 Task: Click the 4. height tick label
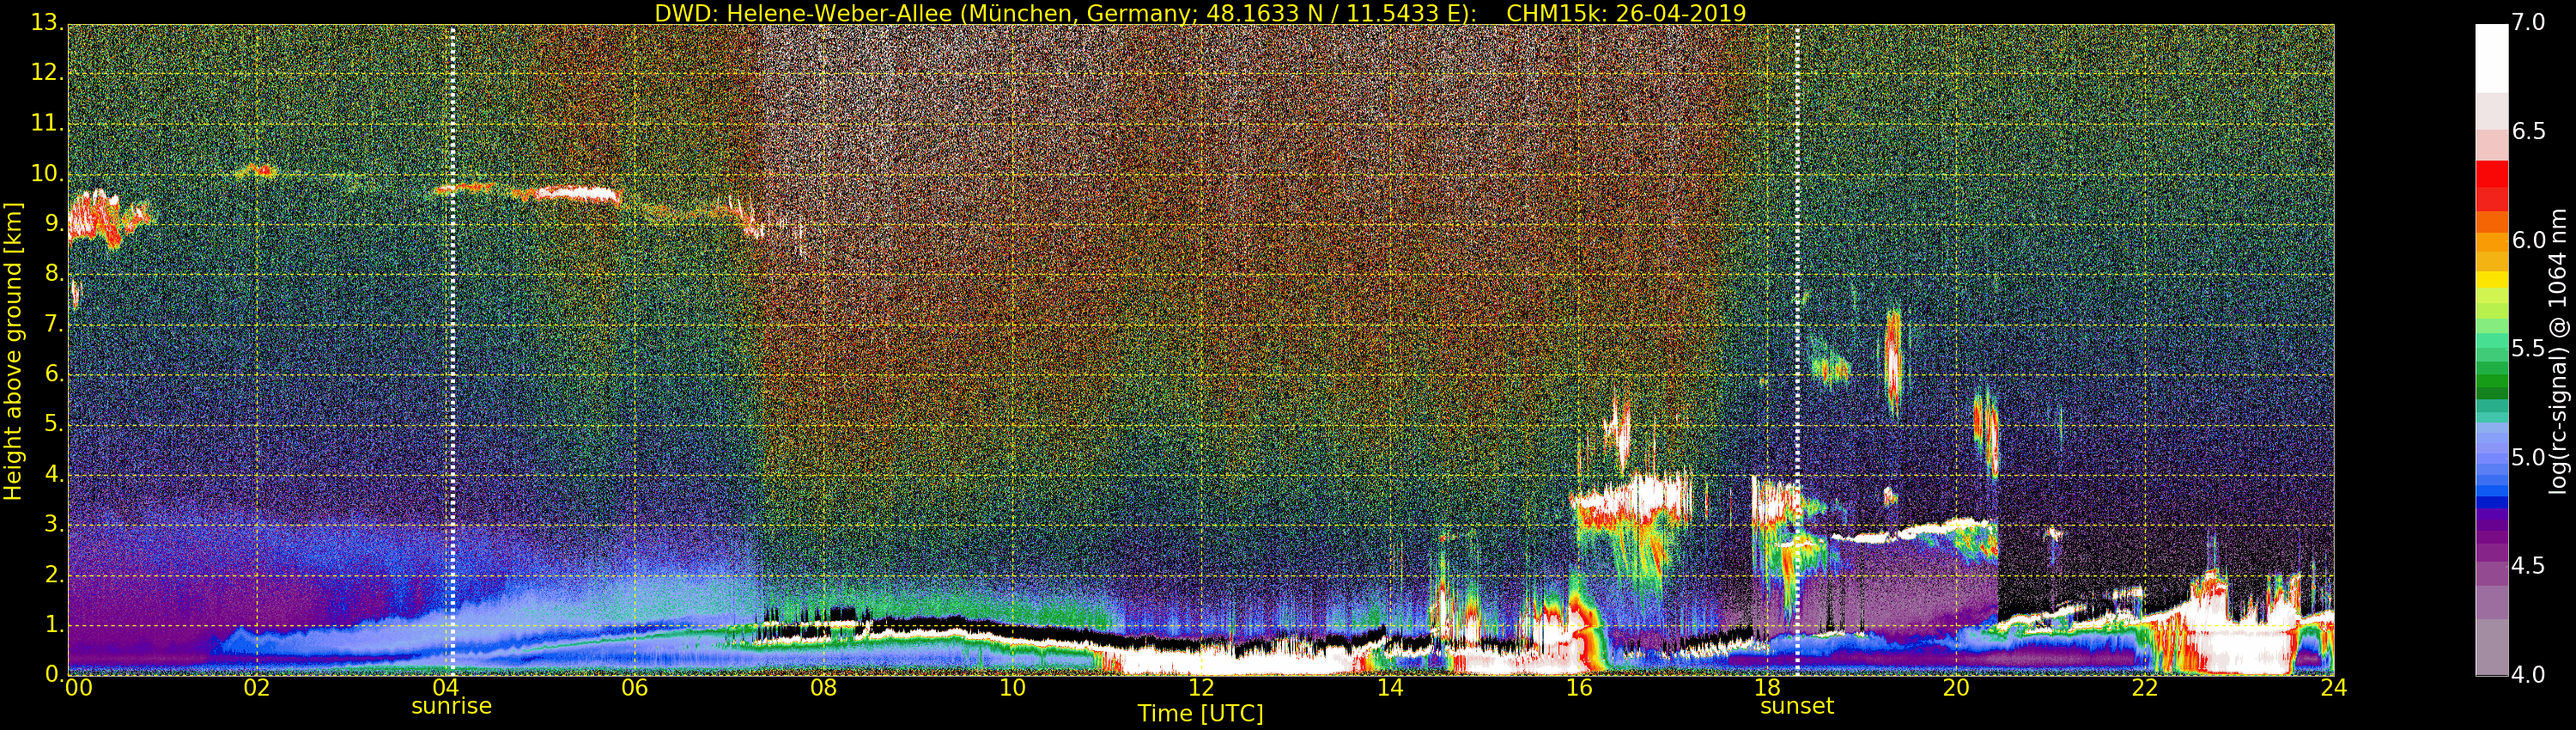click(x=53, y=474)
